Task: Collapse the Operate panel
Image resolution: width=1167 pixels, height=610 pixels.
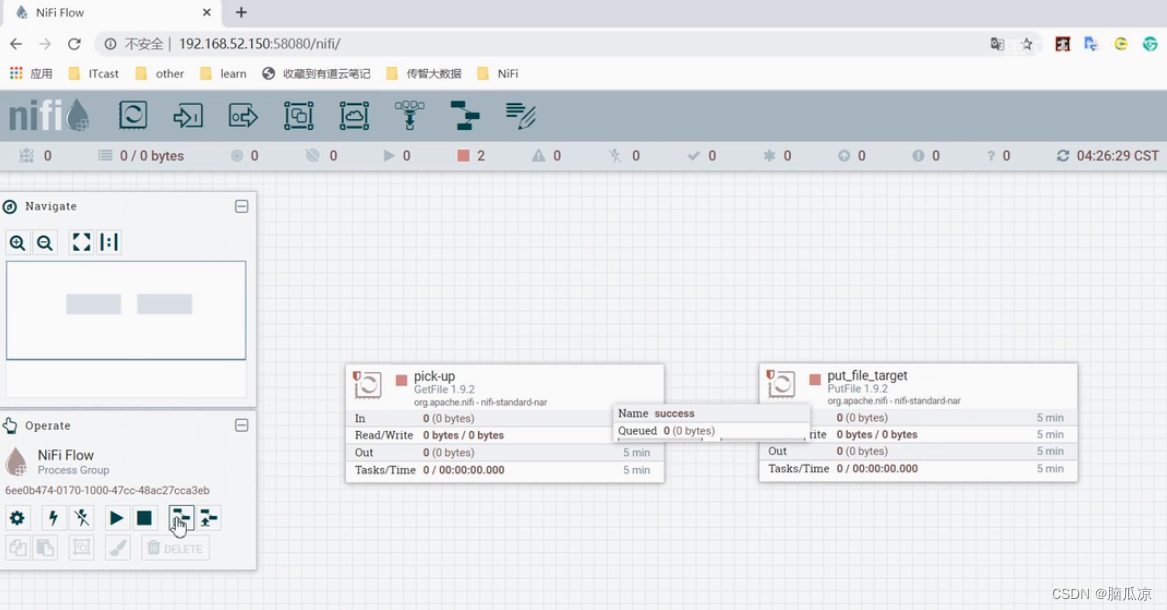Action: point(242,426)
